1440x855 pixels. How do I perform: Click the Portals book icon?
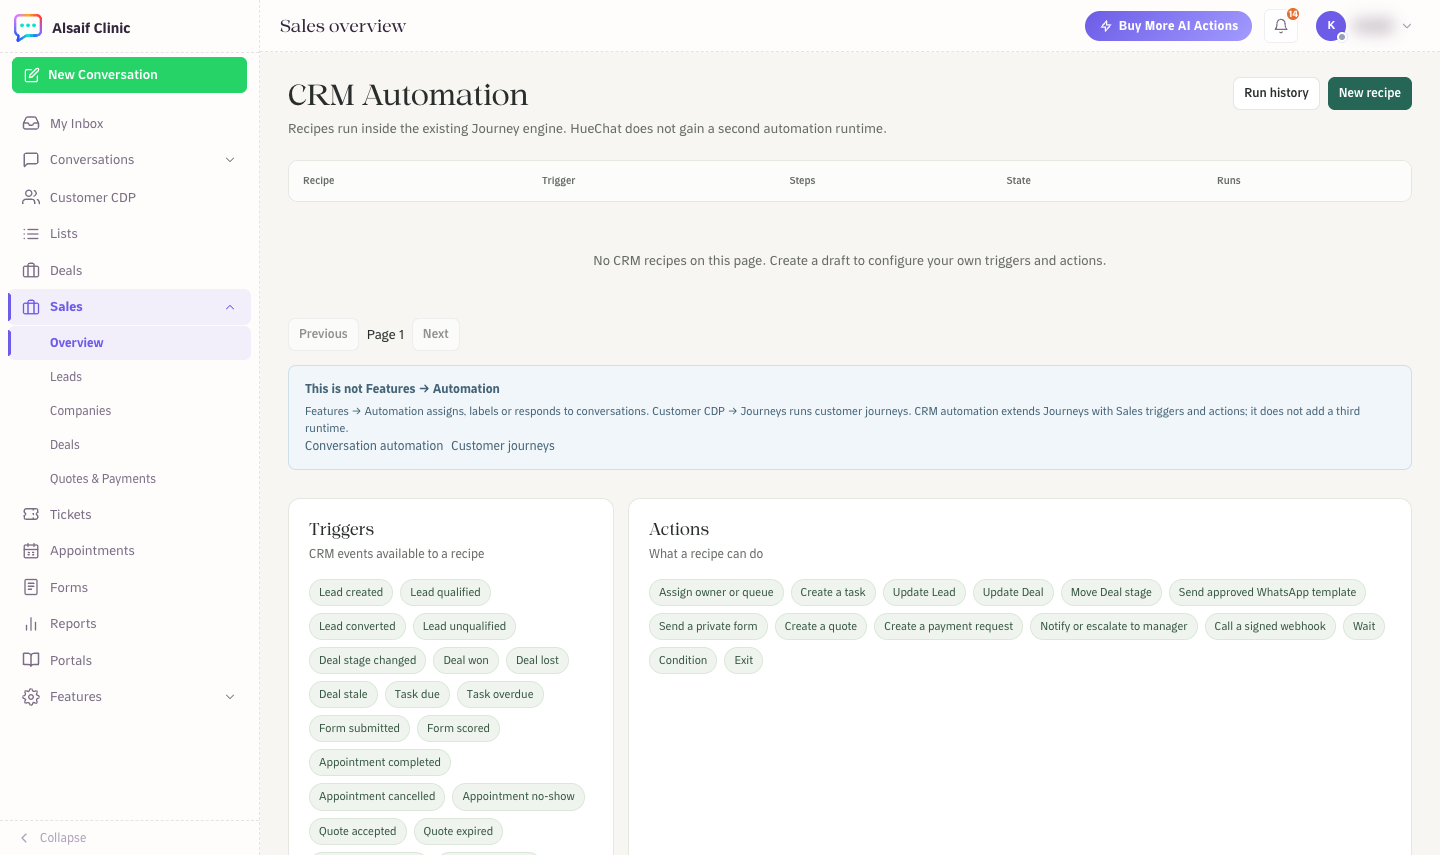31,660
